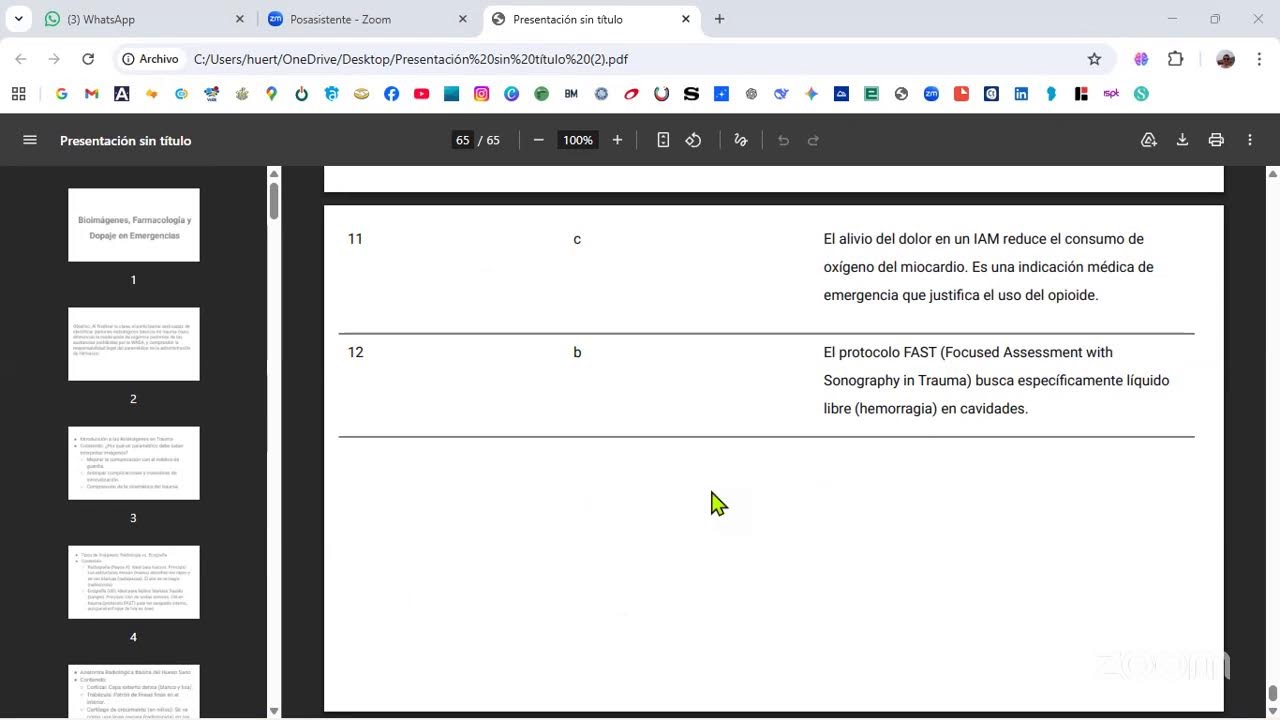Open the ispt bookmark
This screenshot has width=1280, height=720.
tap(1111, 94)
